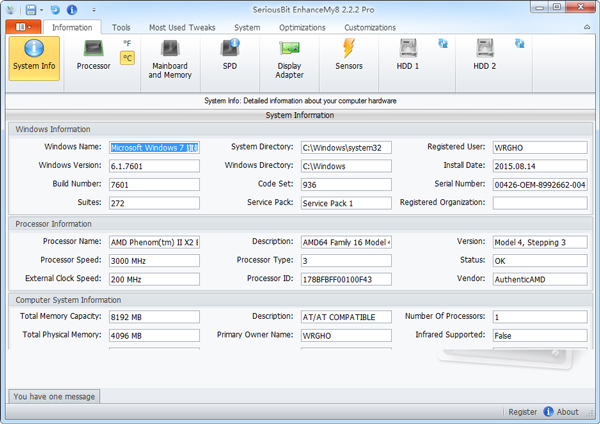Click the Version field Model 4, Stepping 3
This screenshot has width=600, height=424.
click(x=540, y=242)
